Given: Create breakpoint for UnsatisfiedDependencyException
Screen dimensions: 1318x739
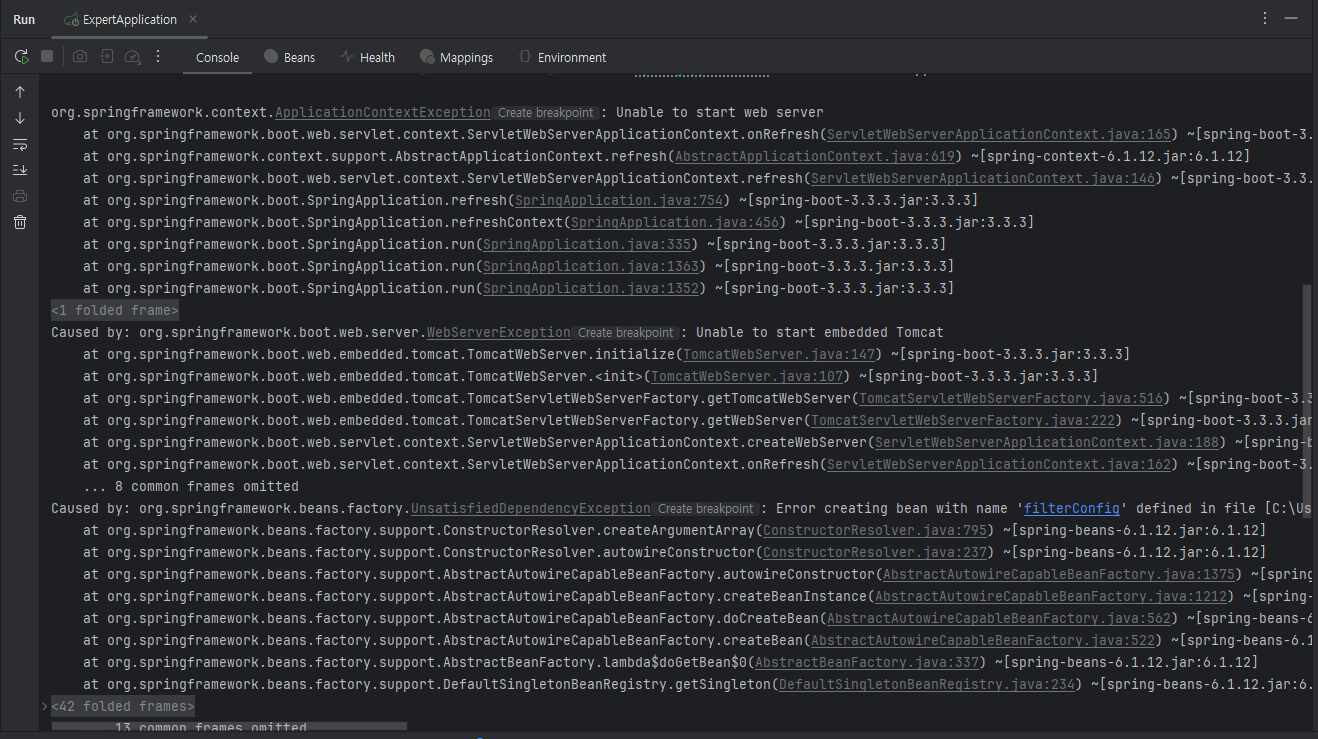Looking at the screenshot, I should pos(706,509).
